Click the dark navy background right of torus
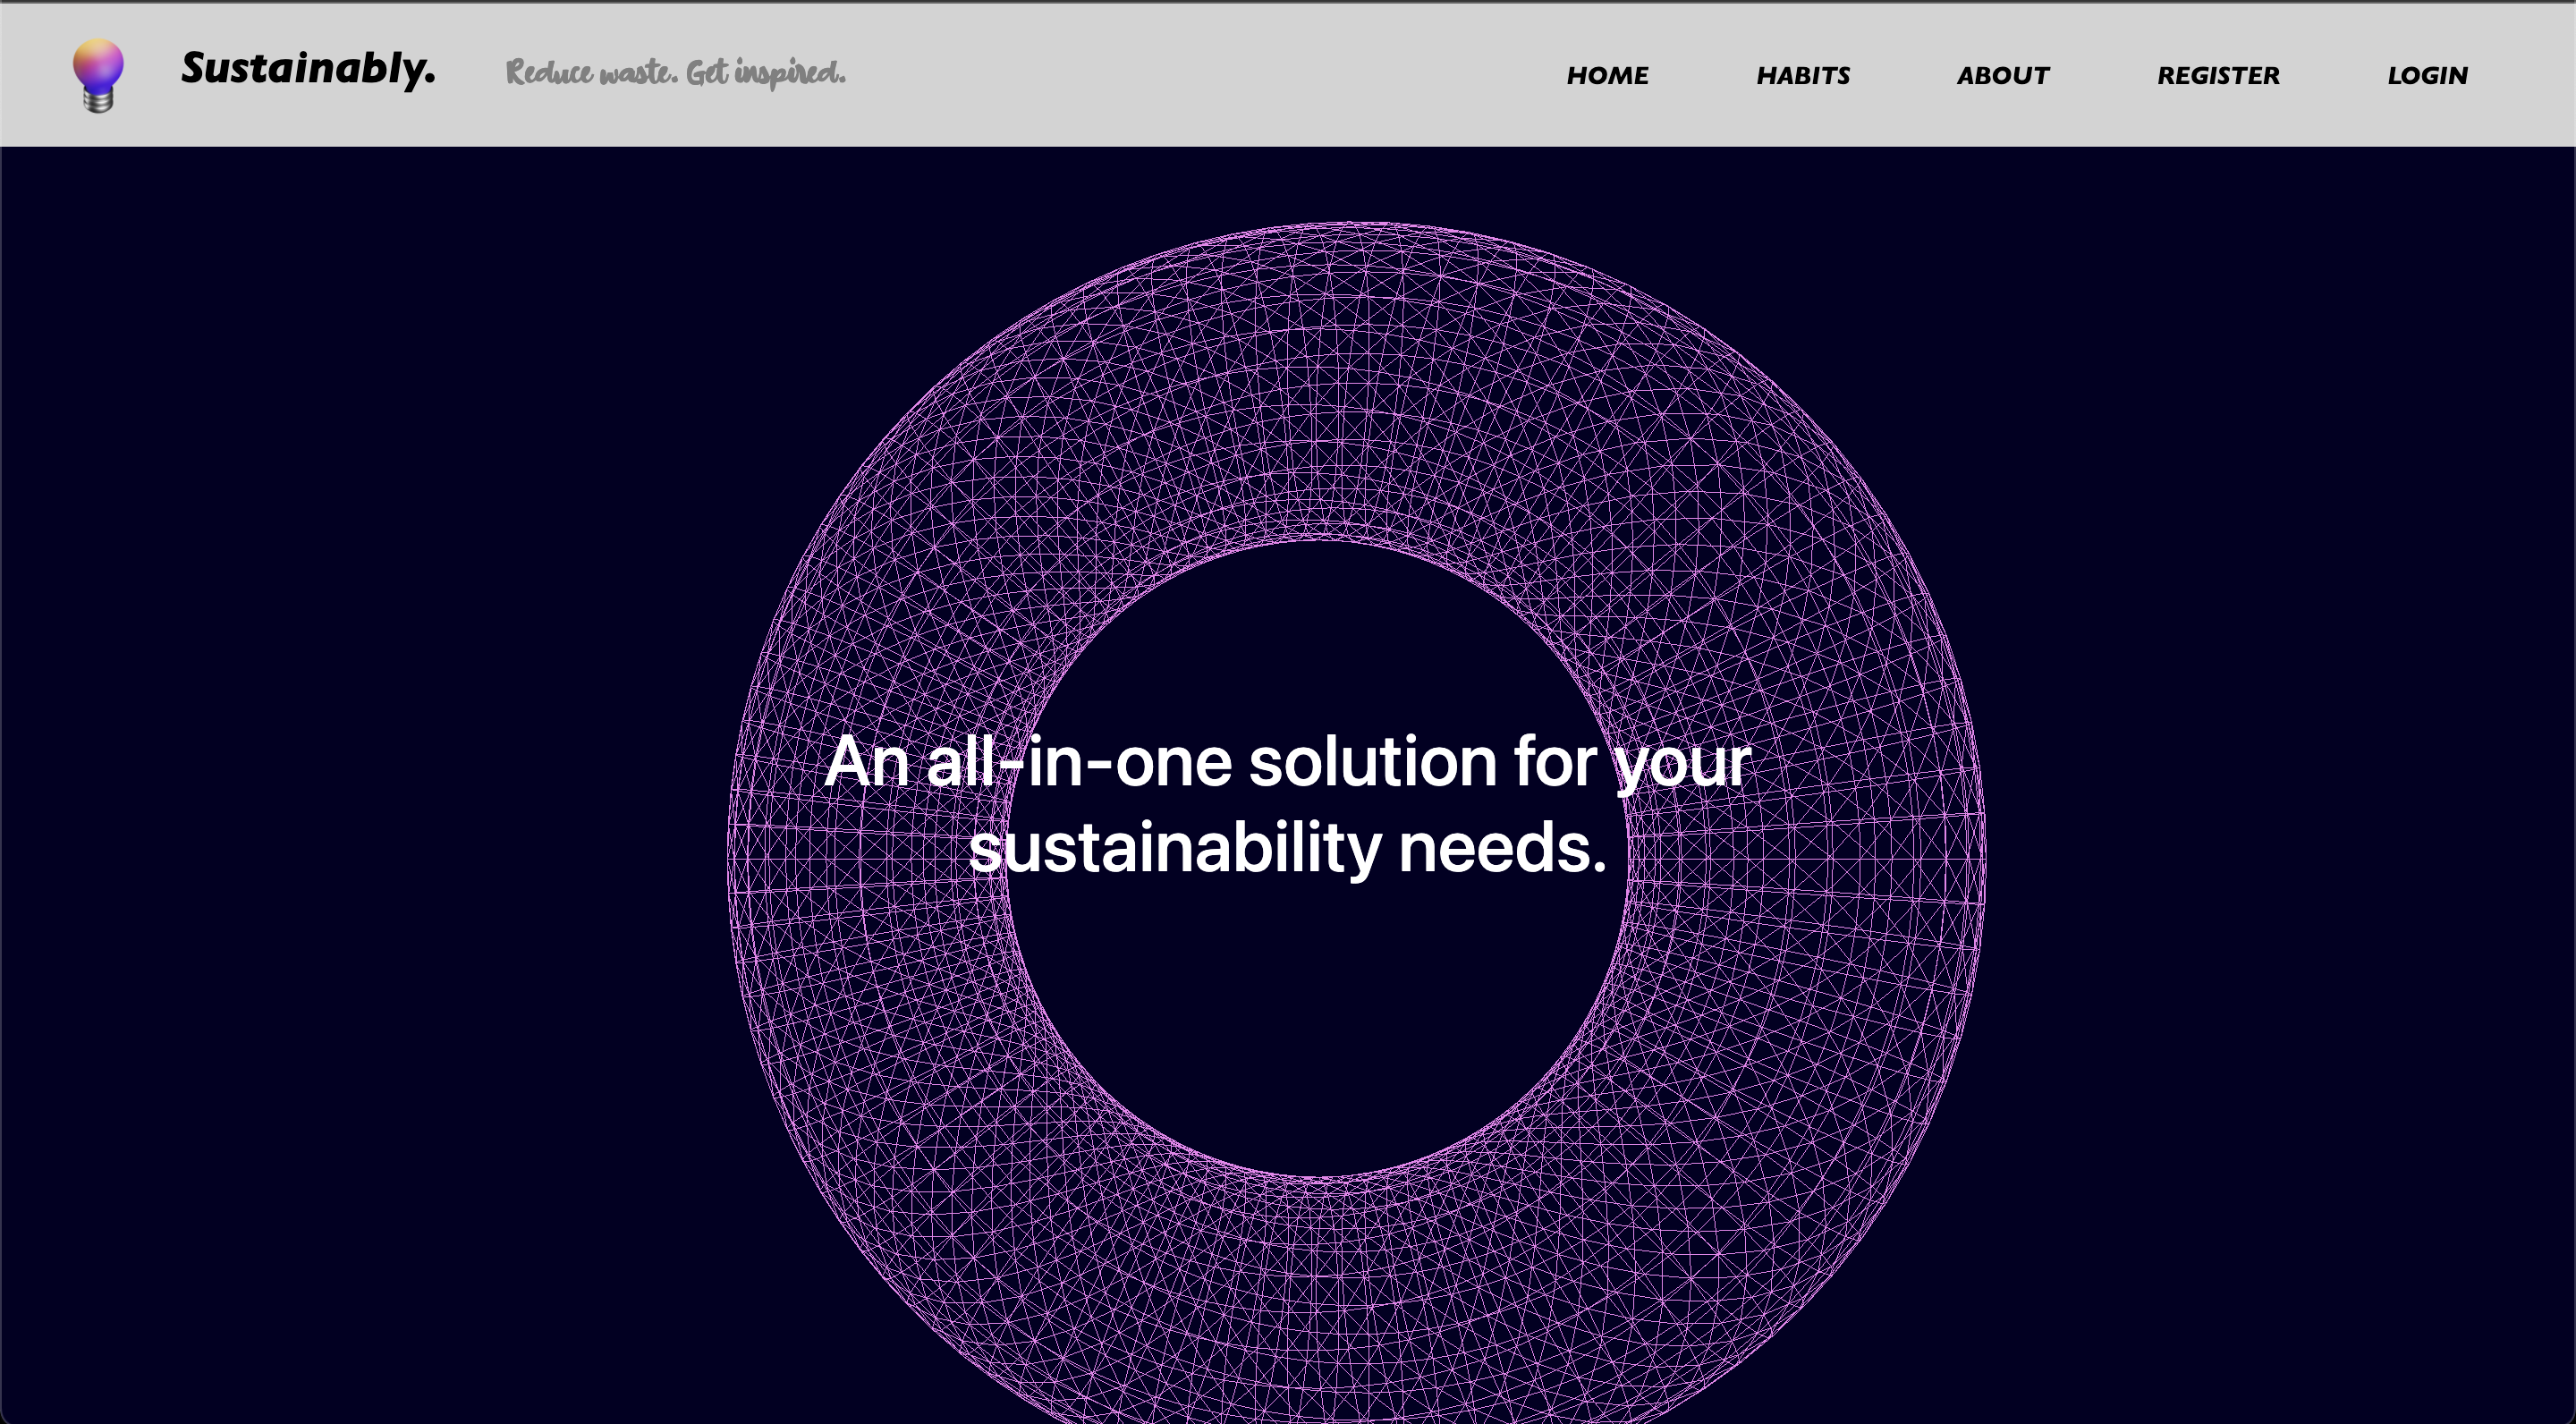 [x=2280, y=800]
